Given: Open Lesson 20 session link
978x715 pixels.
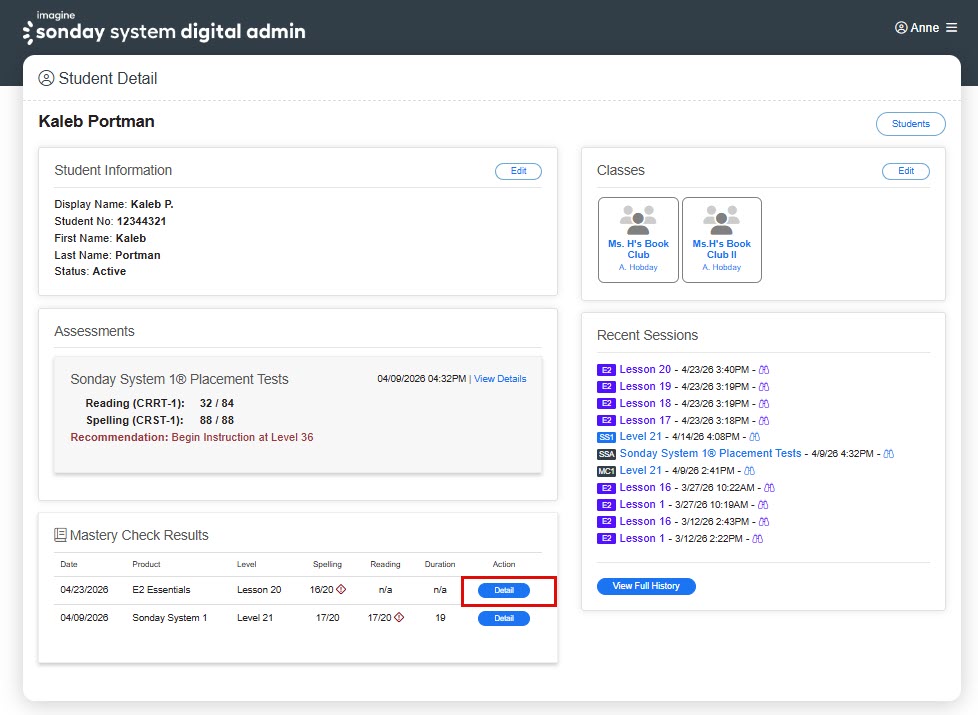Looking at the screenshot, I should (645, 369).
